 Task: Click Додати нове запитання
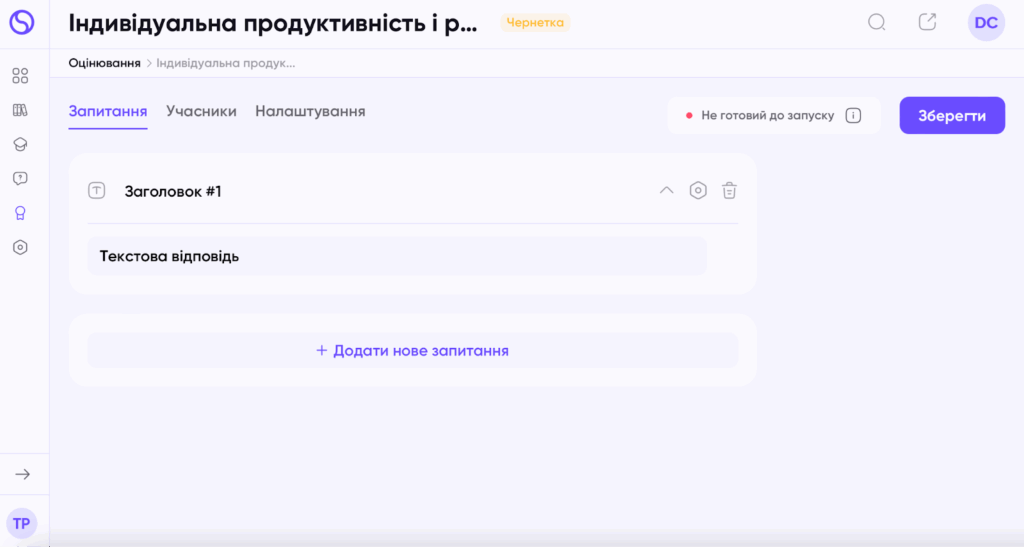point(412,351)
